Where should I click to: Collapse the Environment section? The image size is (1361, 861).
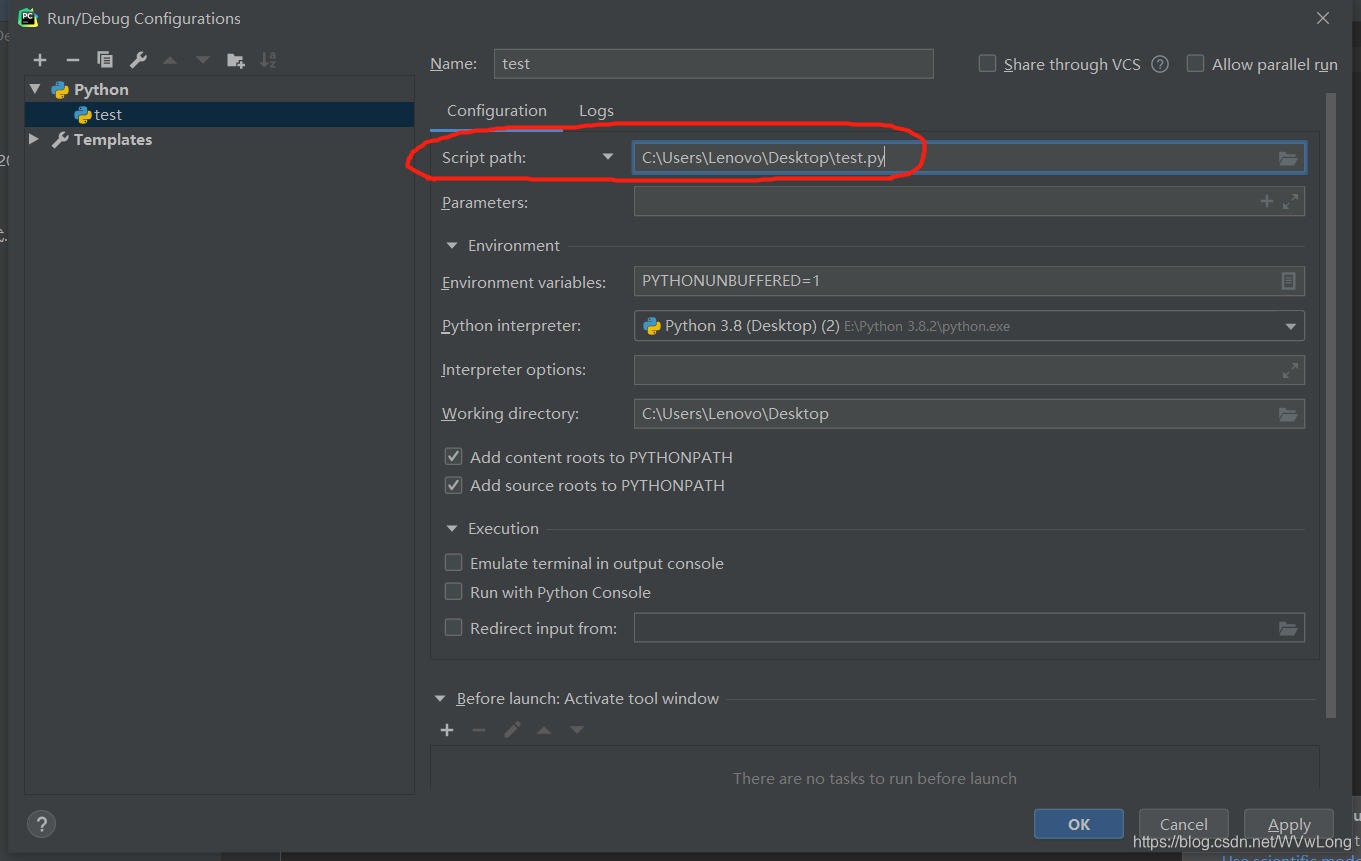(x=451, y=246)
